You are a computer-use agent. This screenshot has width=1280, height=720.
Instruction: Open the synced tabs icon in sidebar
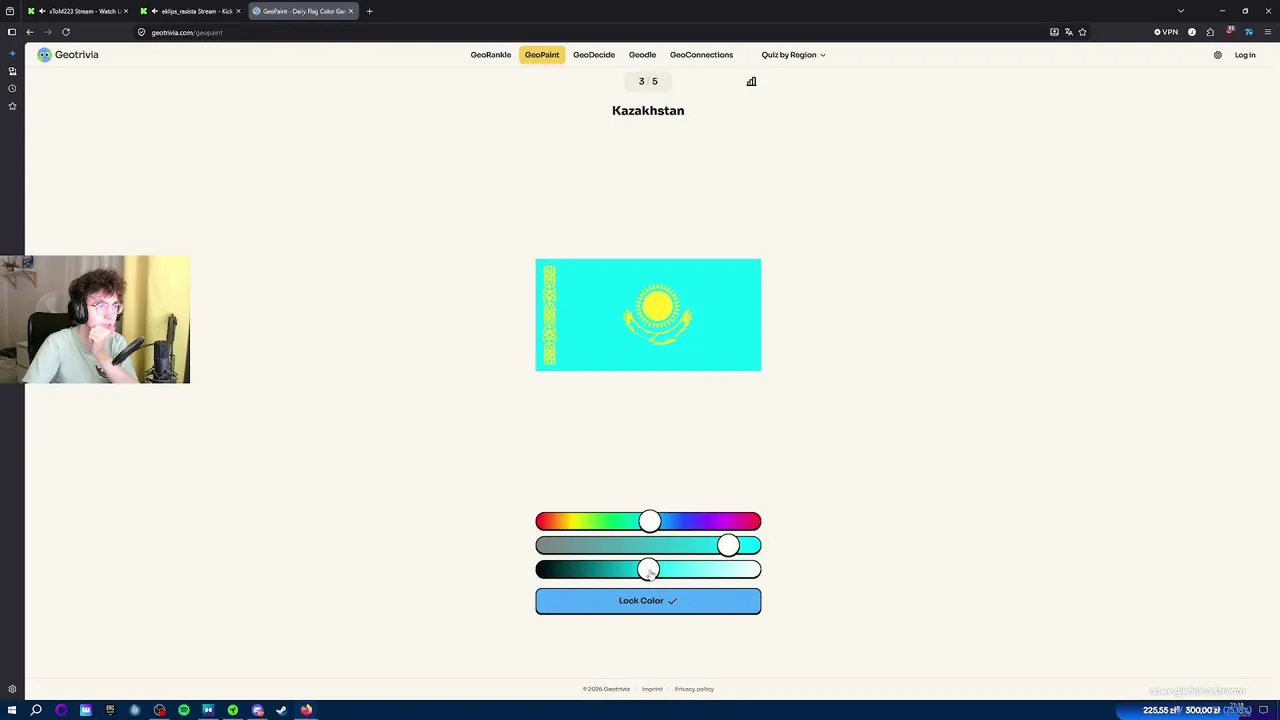[x=12, y=71]
